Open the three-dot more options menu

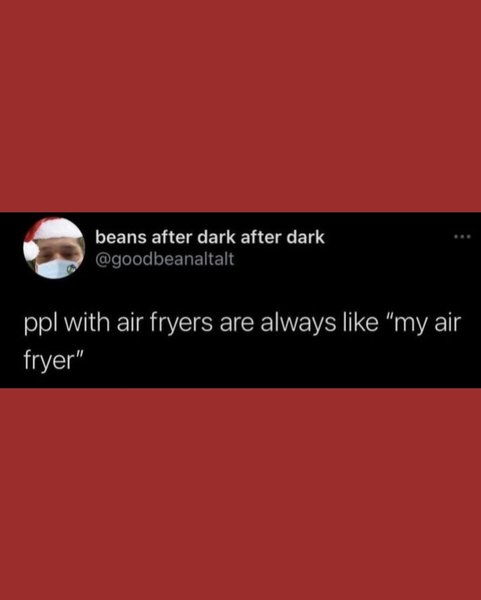pos(462,237)
